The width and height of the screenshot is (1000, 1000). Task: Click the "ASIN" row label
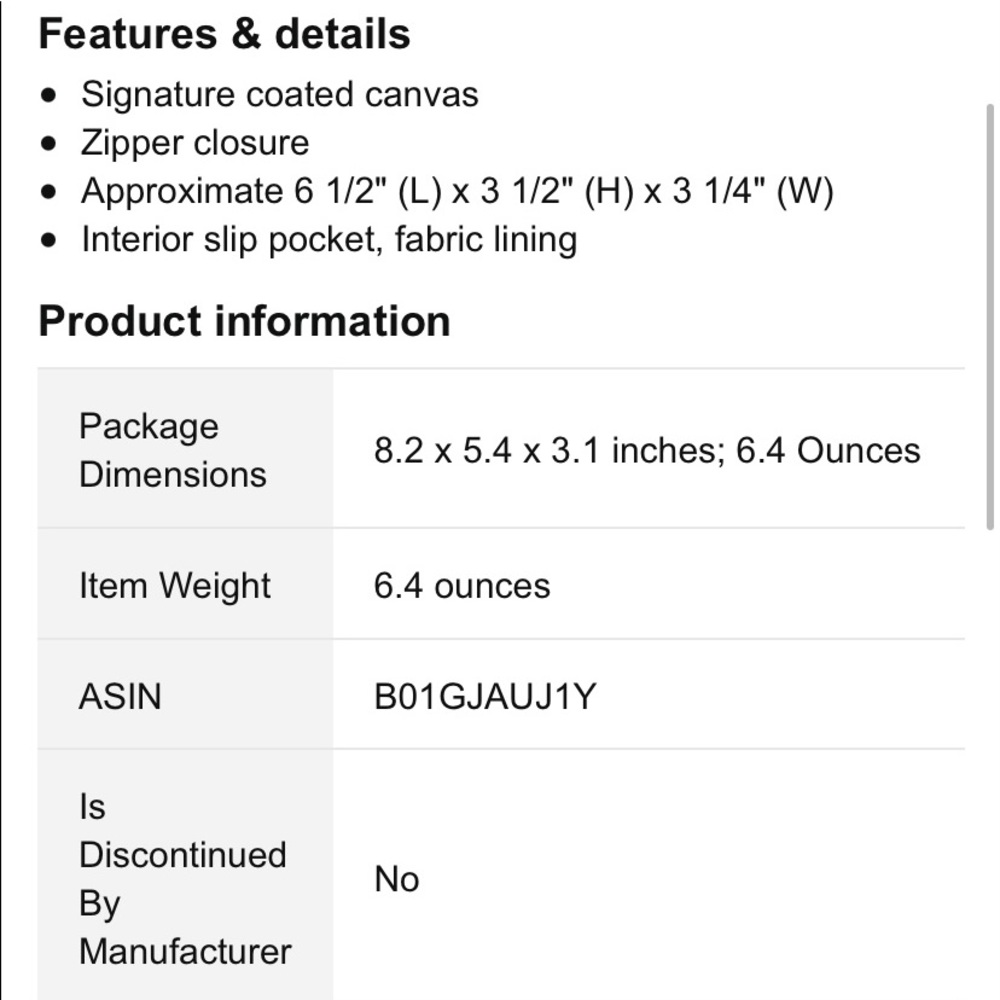(x=119, y=696)
